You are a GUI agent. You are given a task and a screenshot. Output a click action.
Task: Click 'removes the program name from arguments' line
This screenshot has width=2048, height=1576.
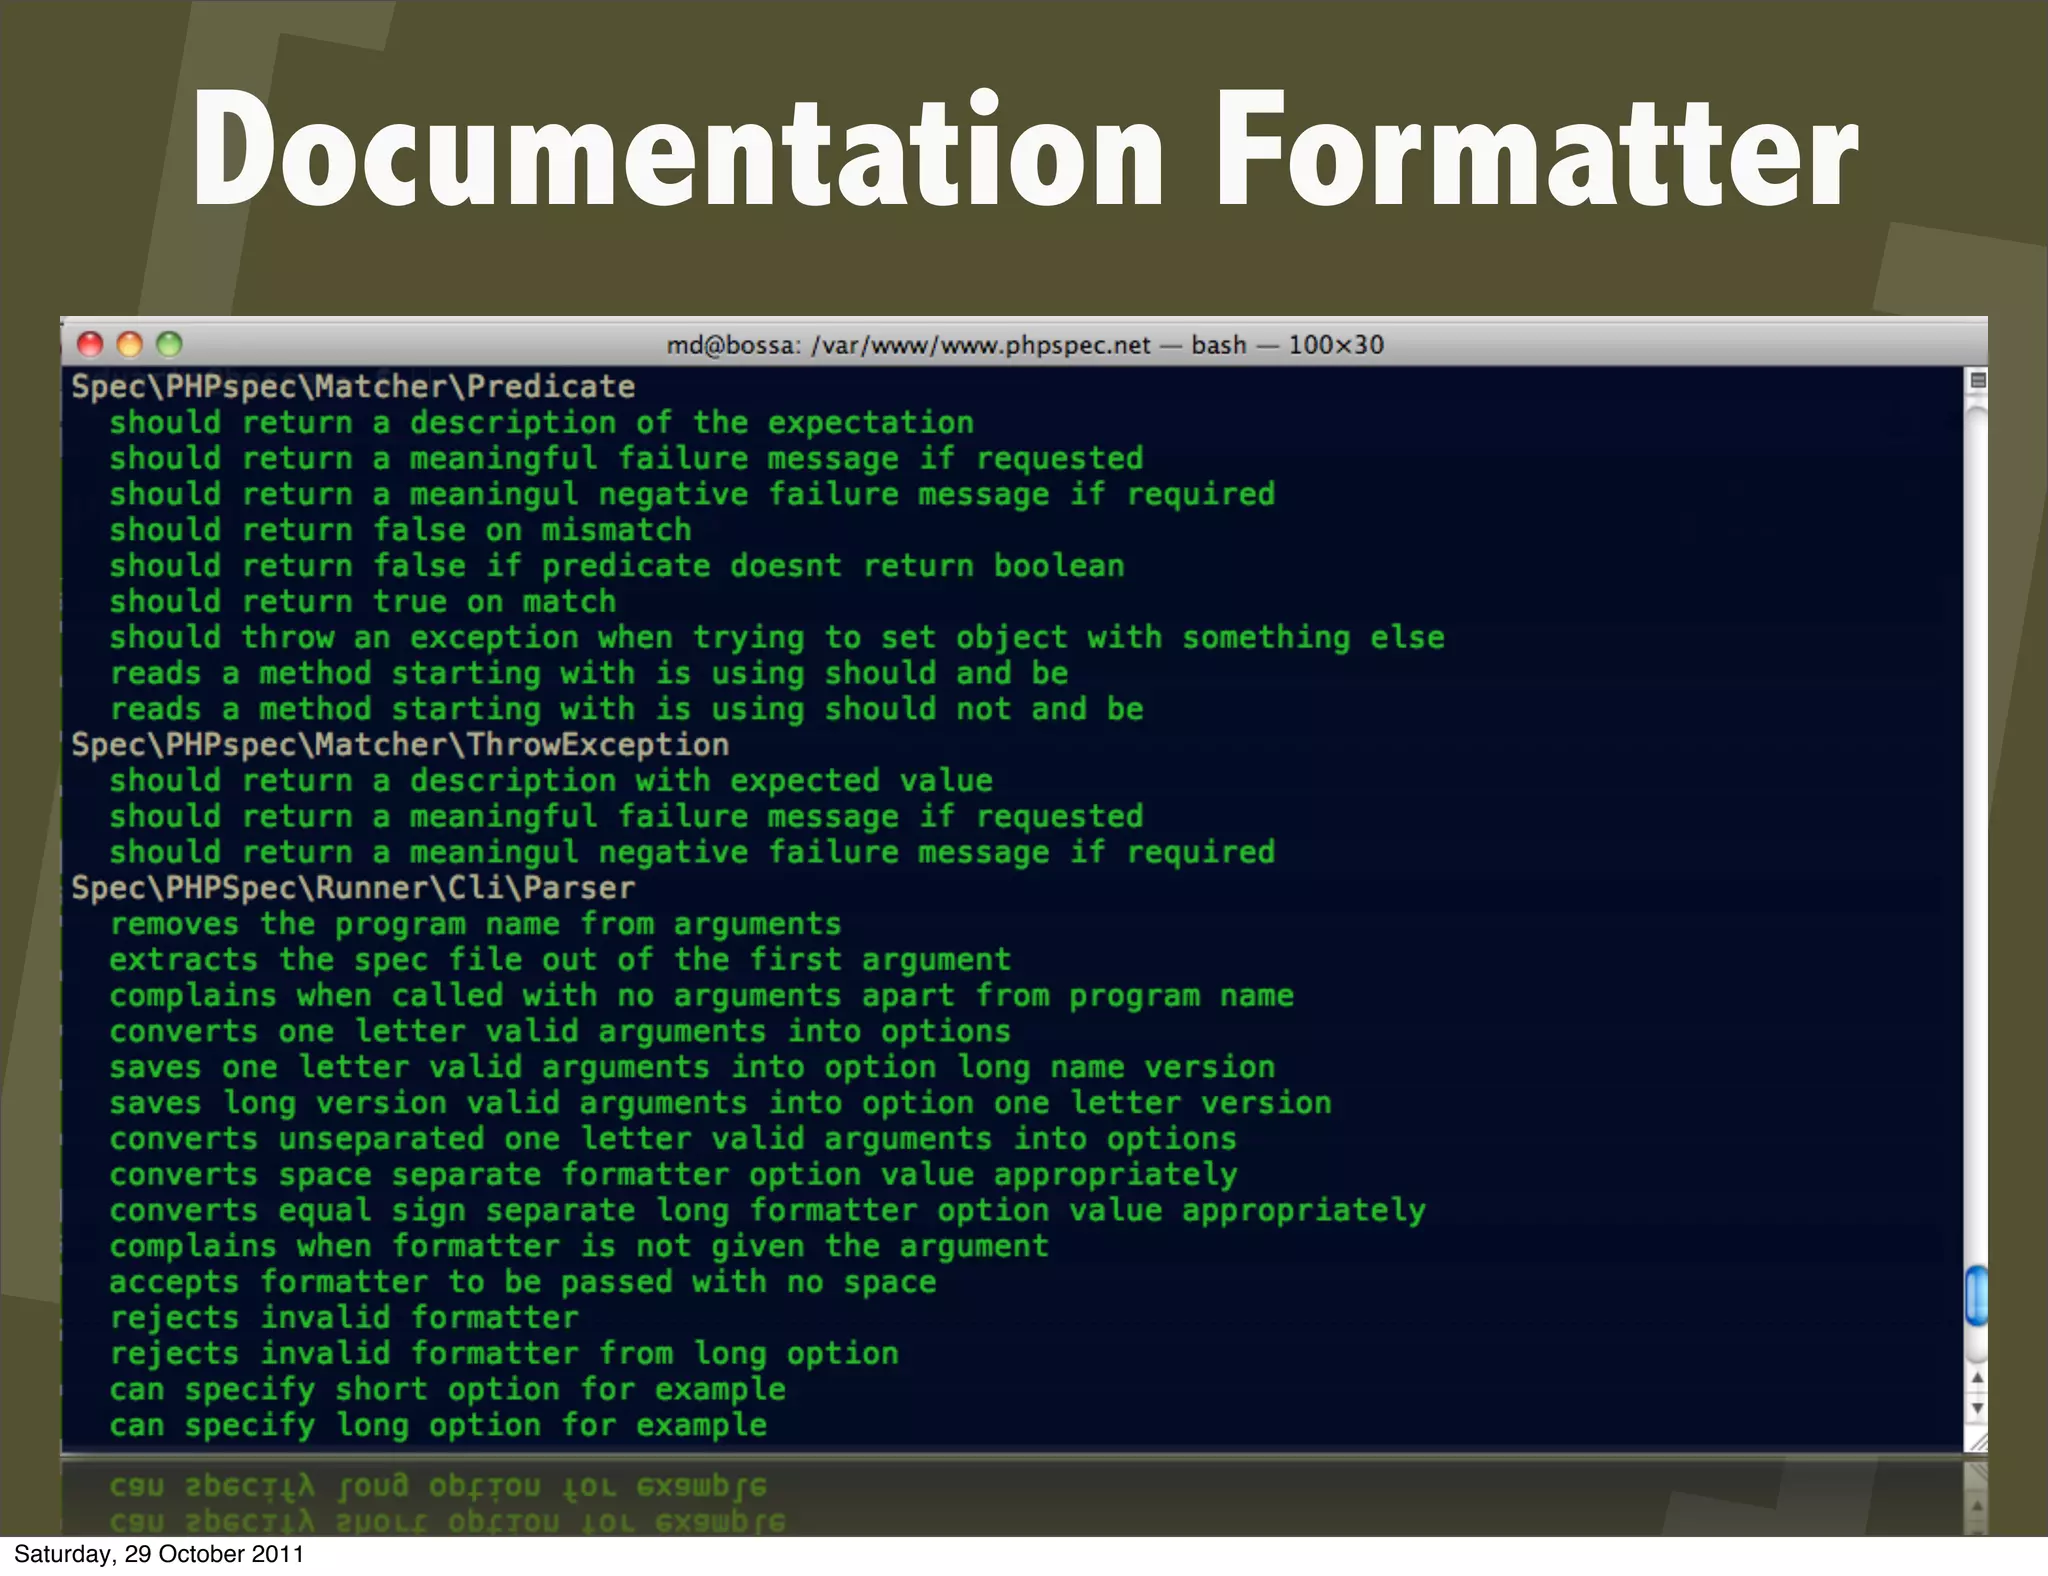[475, 924]
